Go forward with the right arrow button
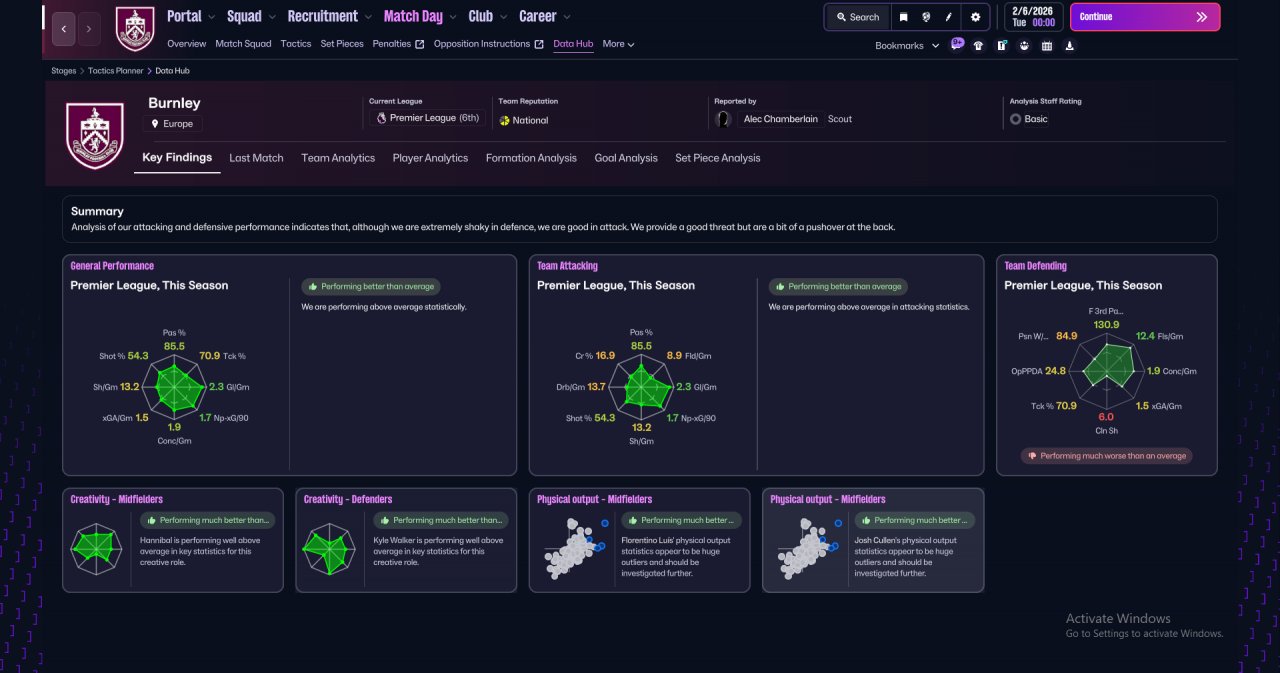 tap(89, 29)
